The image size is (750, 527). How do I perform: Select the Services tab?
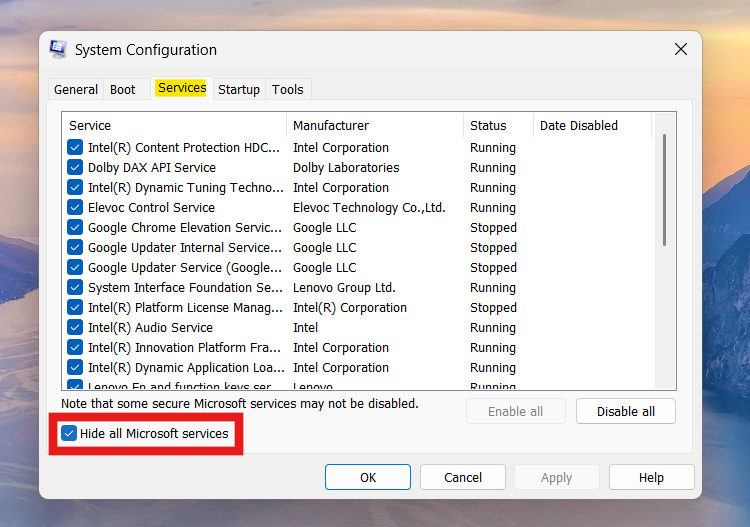pyautogui.click(x=182, y=88)
